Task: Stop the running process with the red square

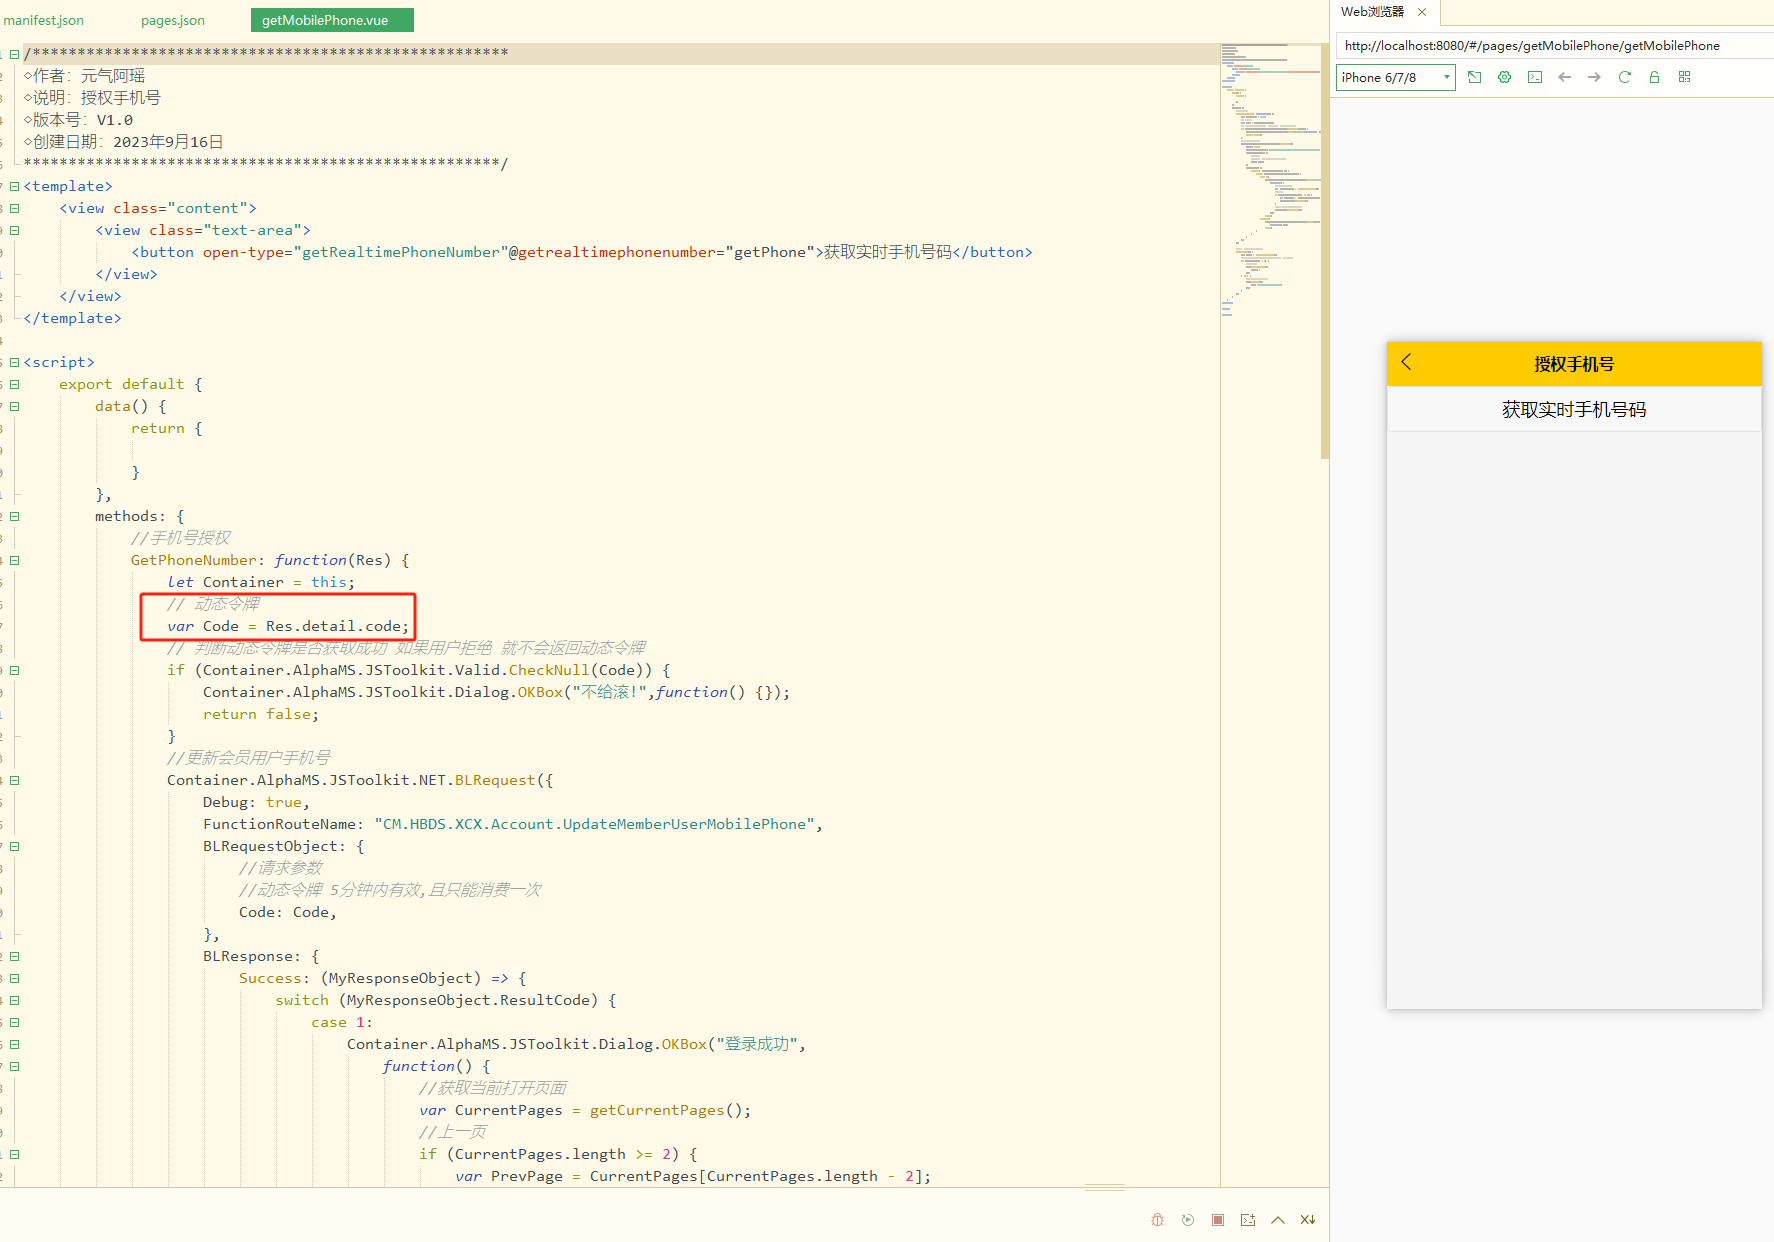Action: (1218, 1220)
